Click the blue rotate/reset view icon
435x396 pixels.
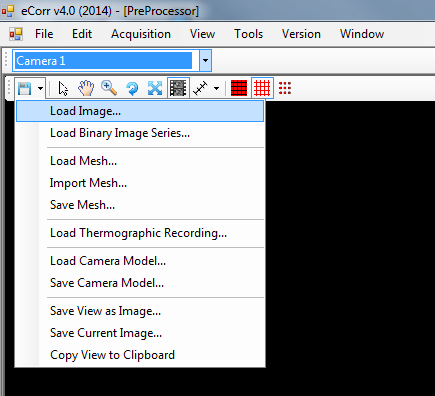click(132, 89)
